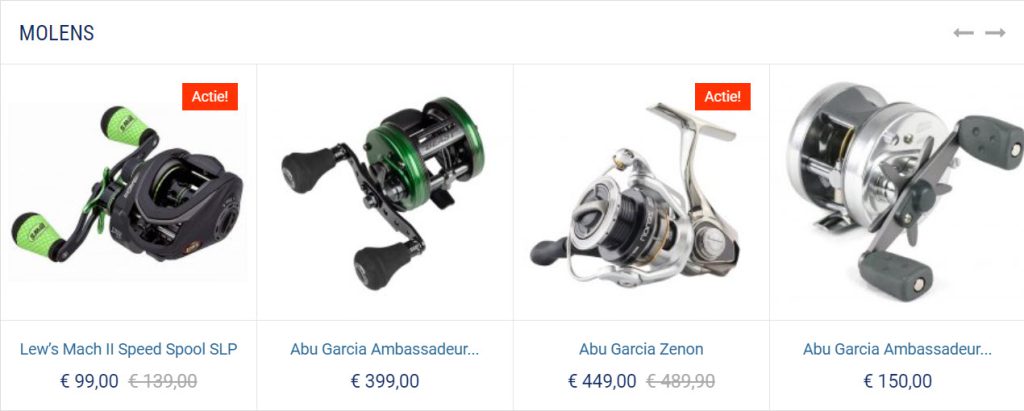Screen dimensions: 1024x411
Task: Click the crossed-out € 489,90 price
Action: pos(680,381)
